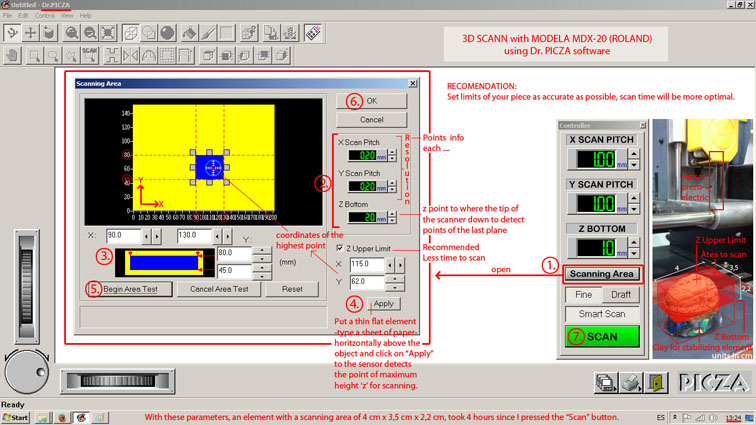Click the overlapping shapes display icon
756x425 pixels.
click(149, 33)
